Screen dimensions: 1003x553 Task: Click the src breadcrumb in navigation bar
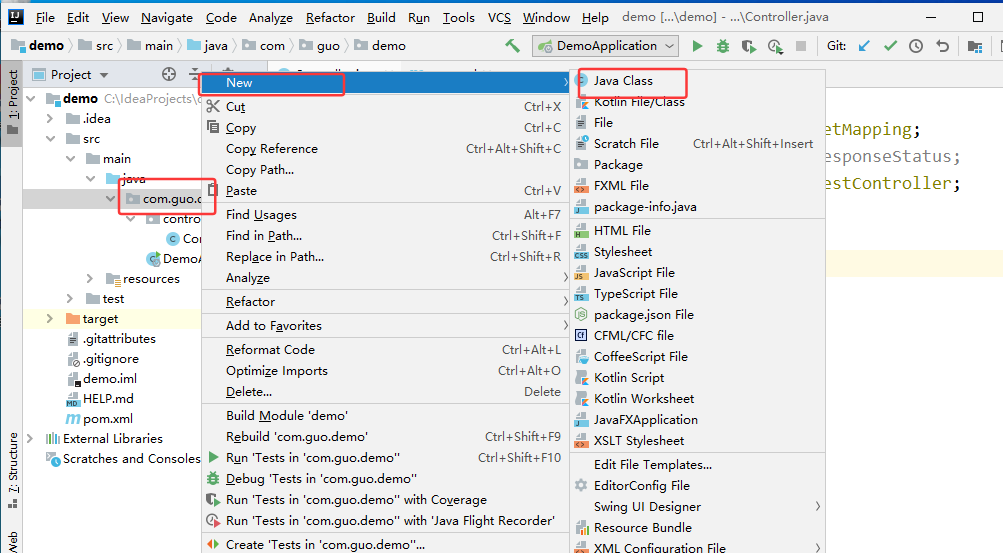(x=96, y=46)
